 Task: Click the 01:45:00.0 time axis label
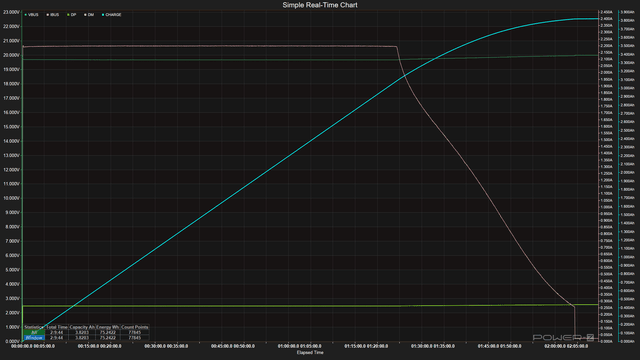[489, 346]
